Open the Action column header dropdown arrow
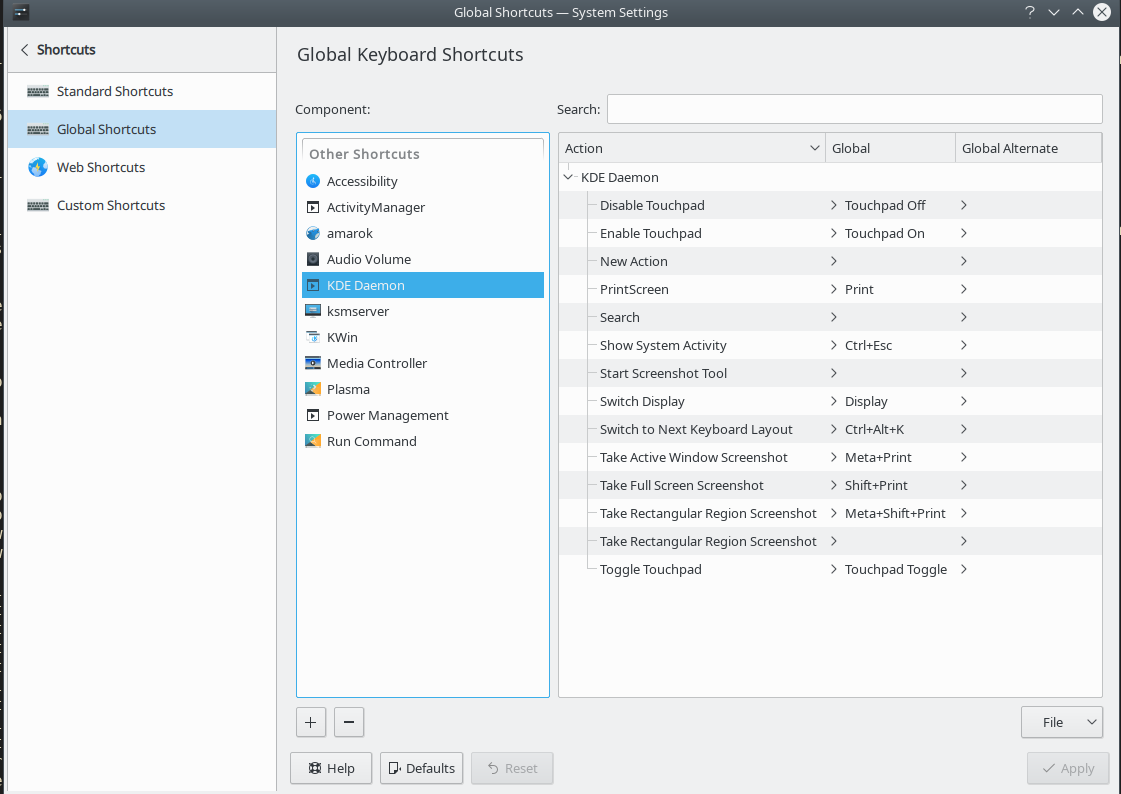This screenshot has height=794, width=1121. point(814,148)
